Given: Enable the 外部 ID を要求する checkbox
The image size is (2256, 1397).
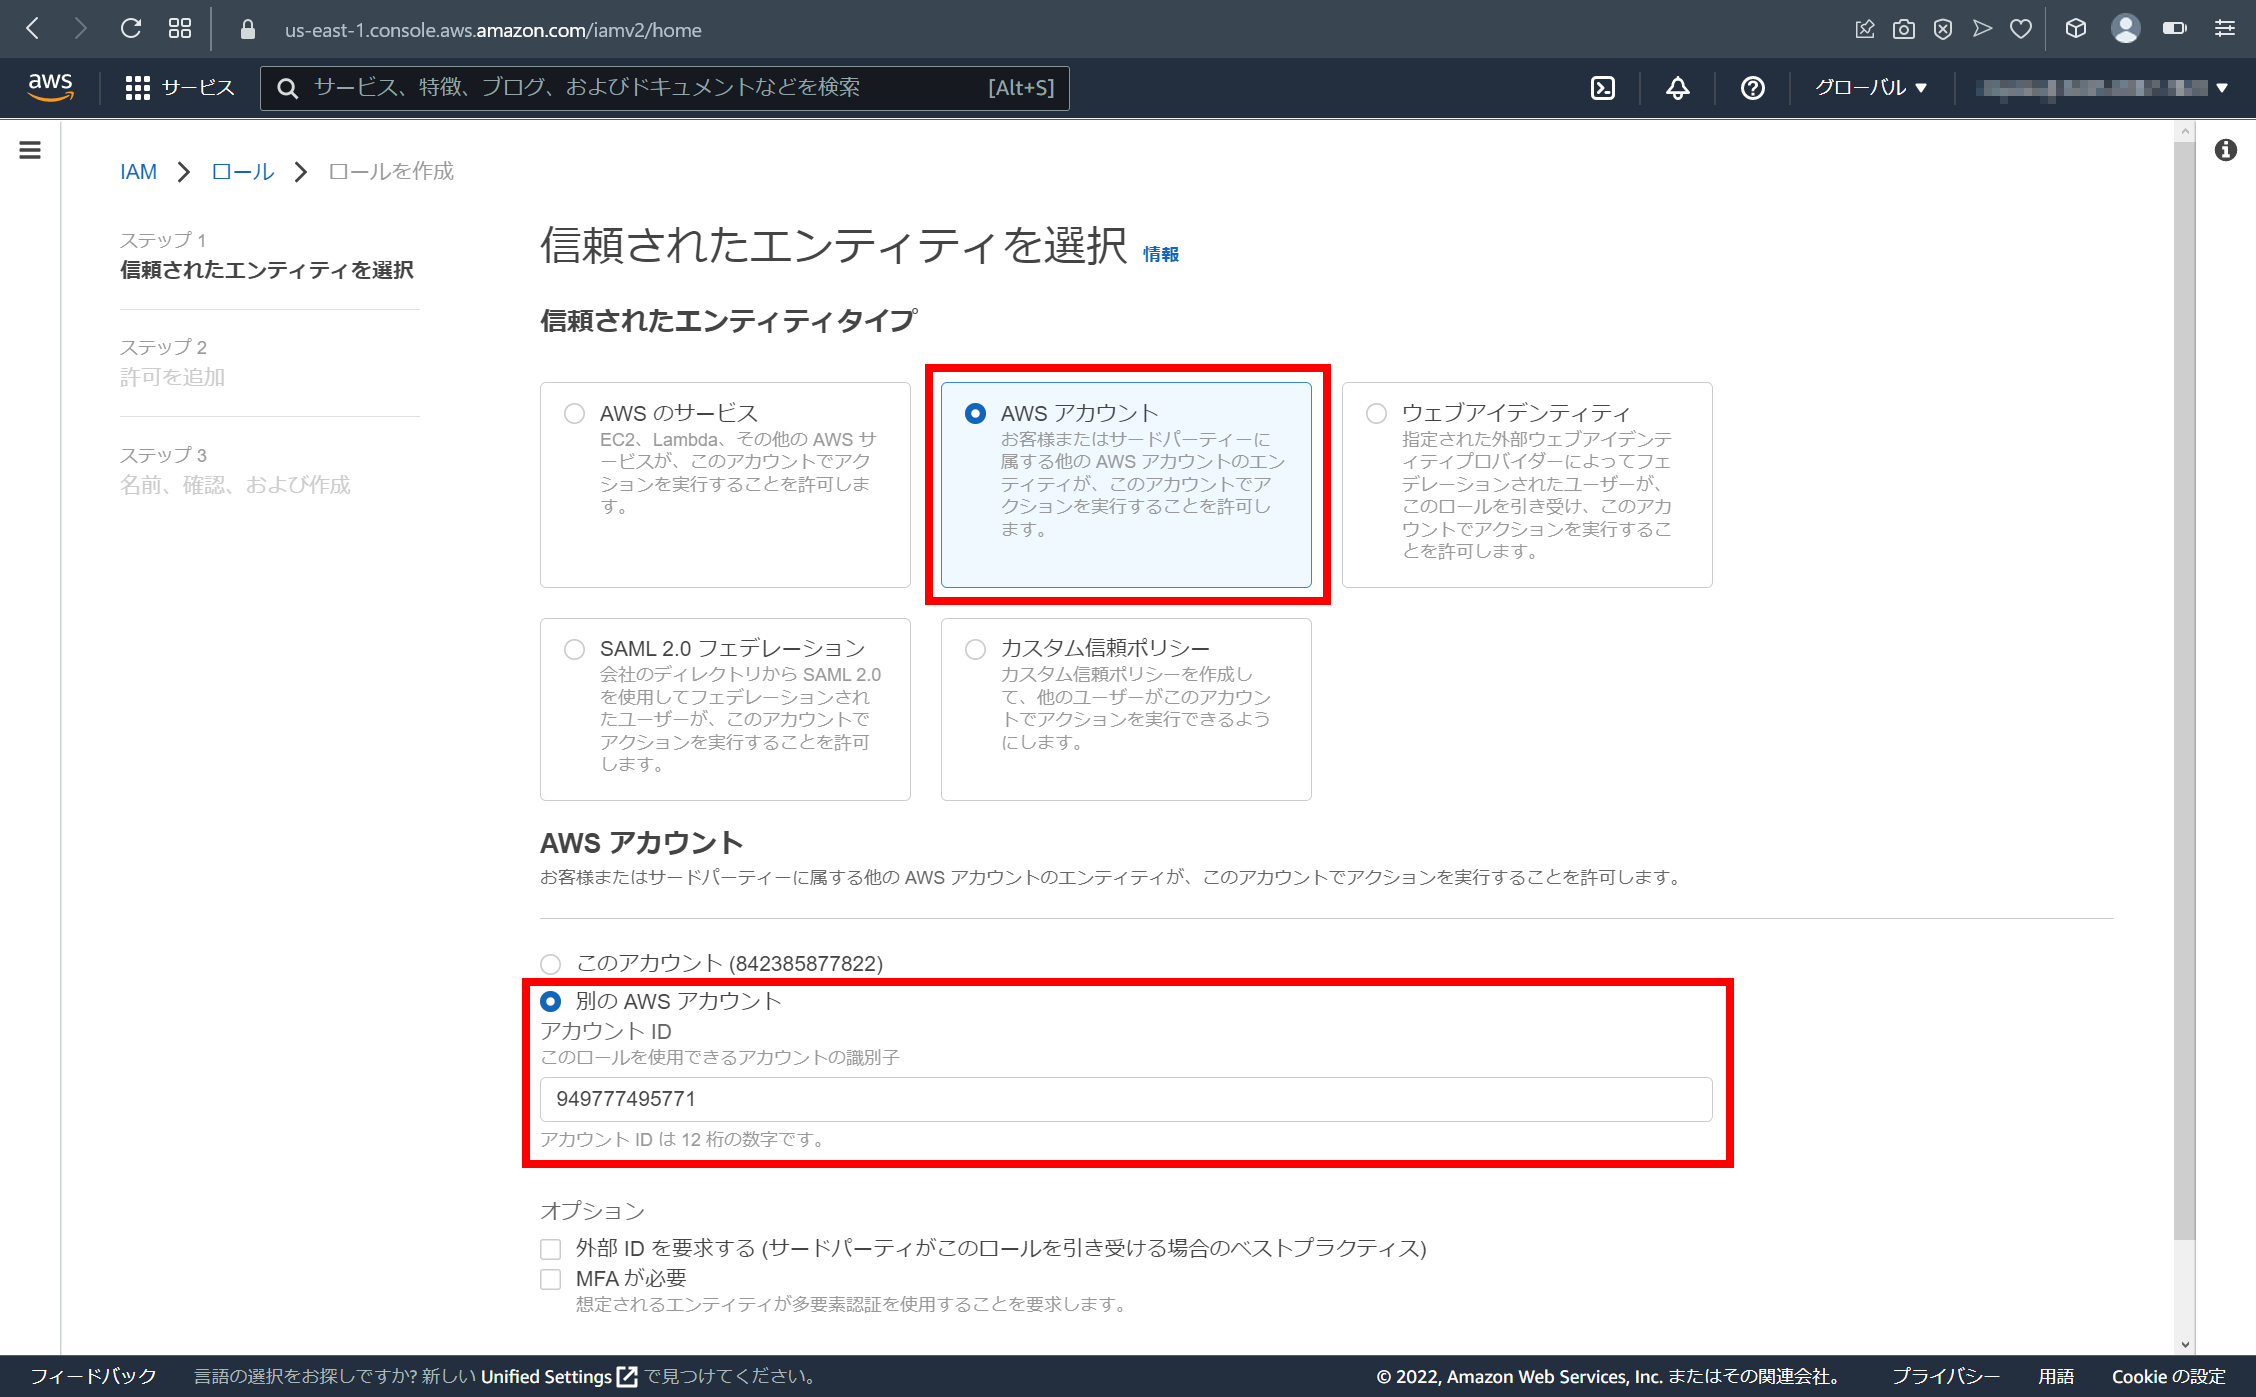Looking at the screenshot, I should tap(550, 1248).
